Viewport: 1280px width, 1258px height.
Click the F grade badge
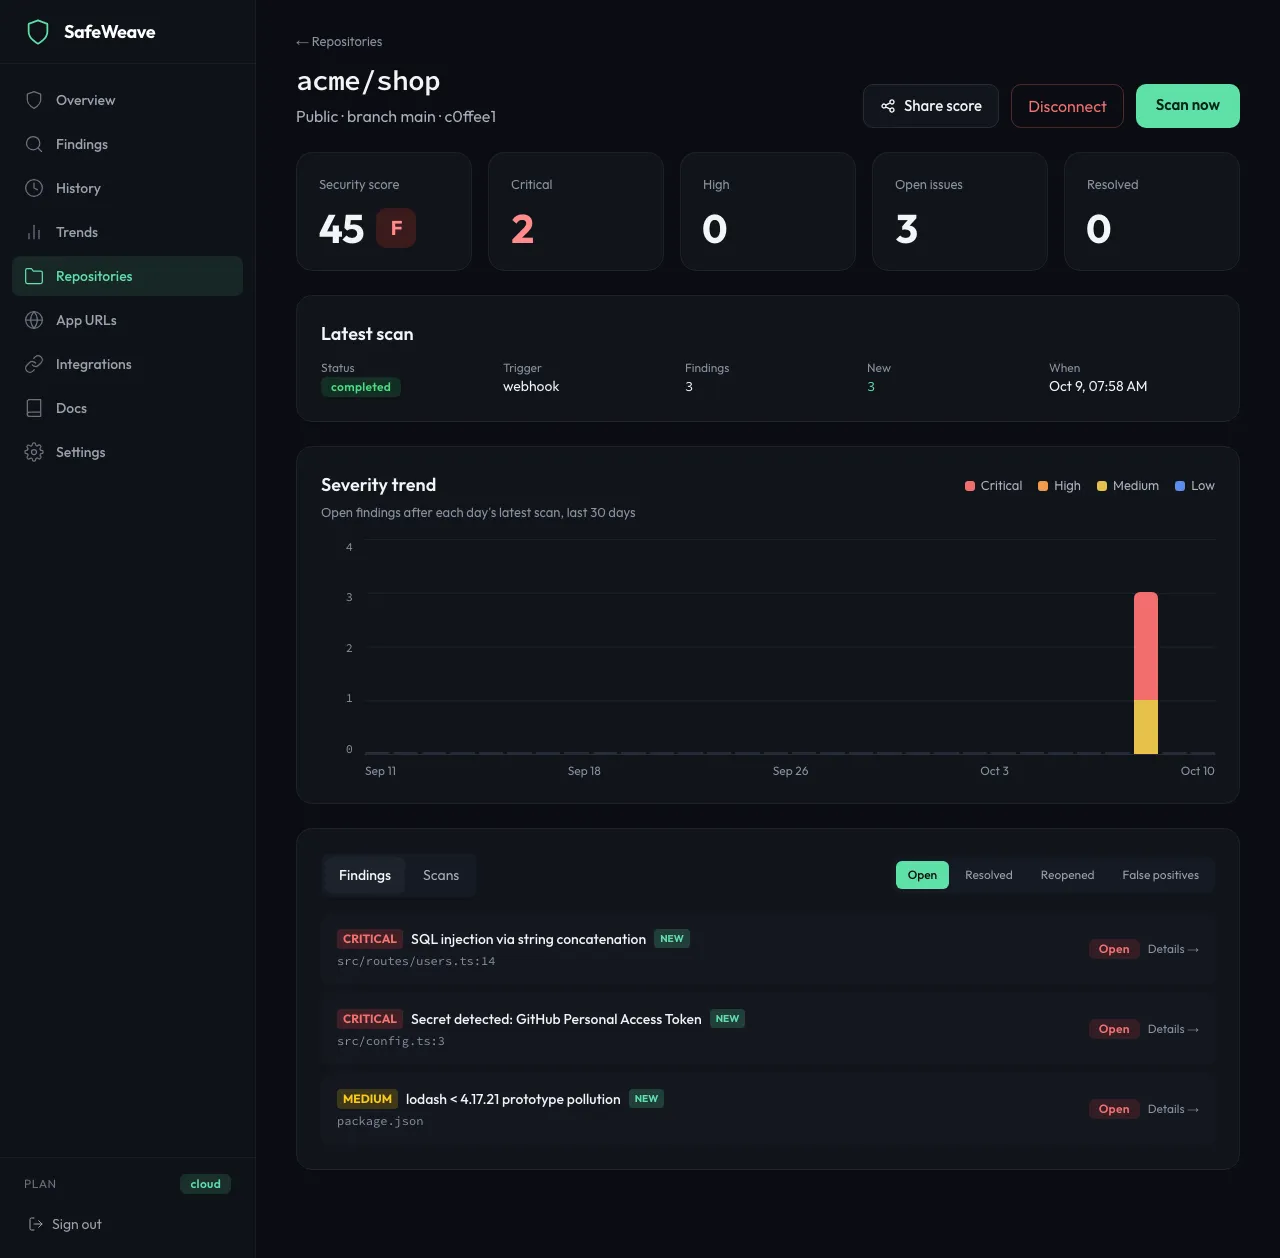click(396, 228)
